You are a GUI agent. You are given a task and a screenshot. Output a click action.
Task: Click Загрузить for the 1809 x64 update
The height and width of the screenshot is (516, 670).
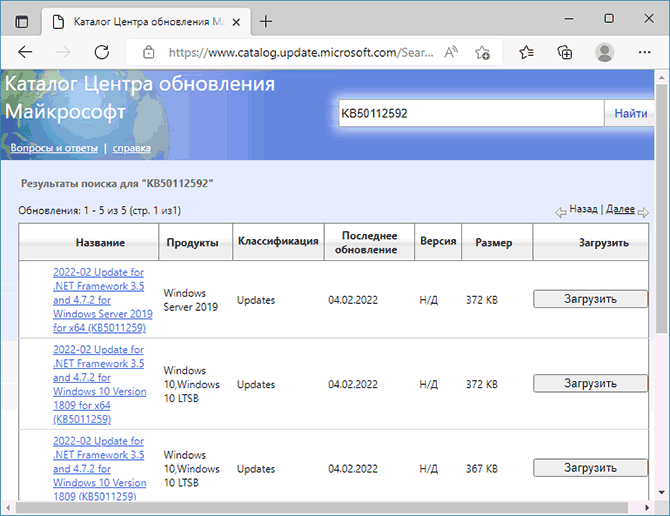coord(590,383)
